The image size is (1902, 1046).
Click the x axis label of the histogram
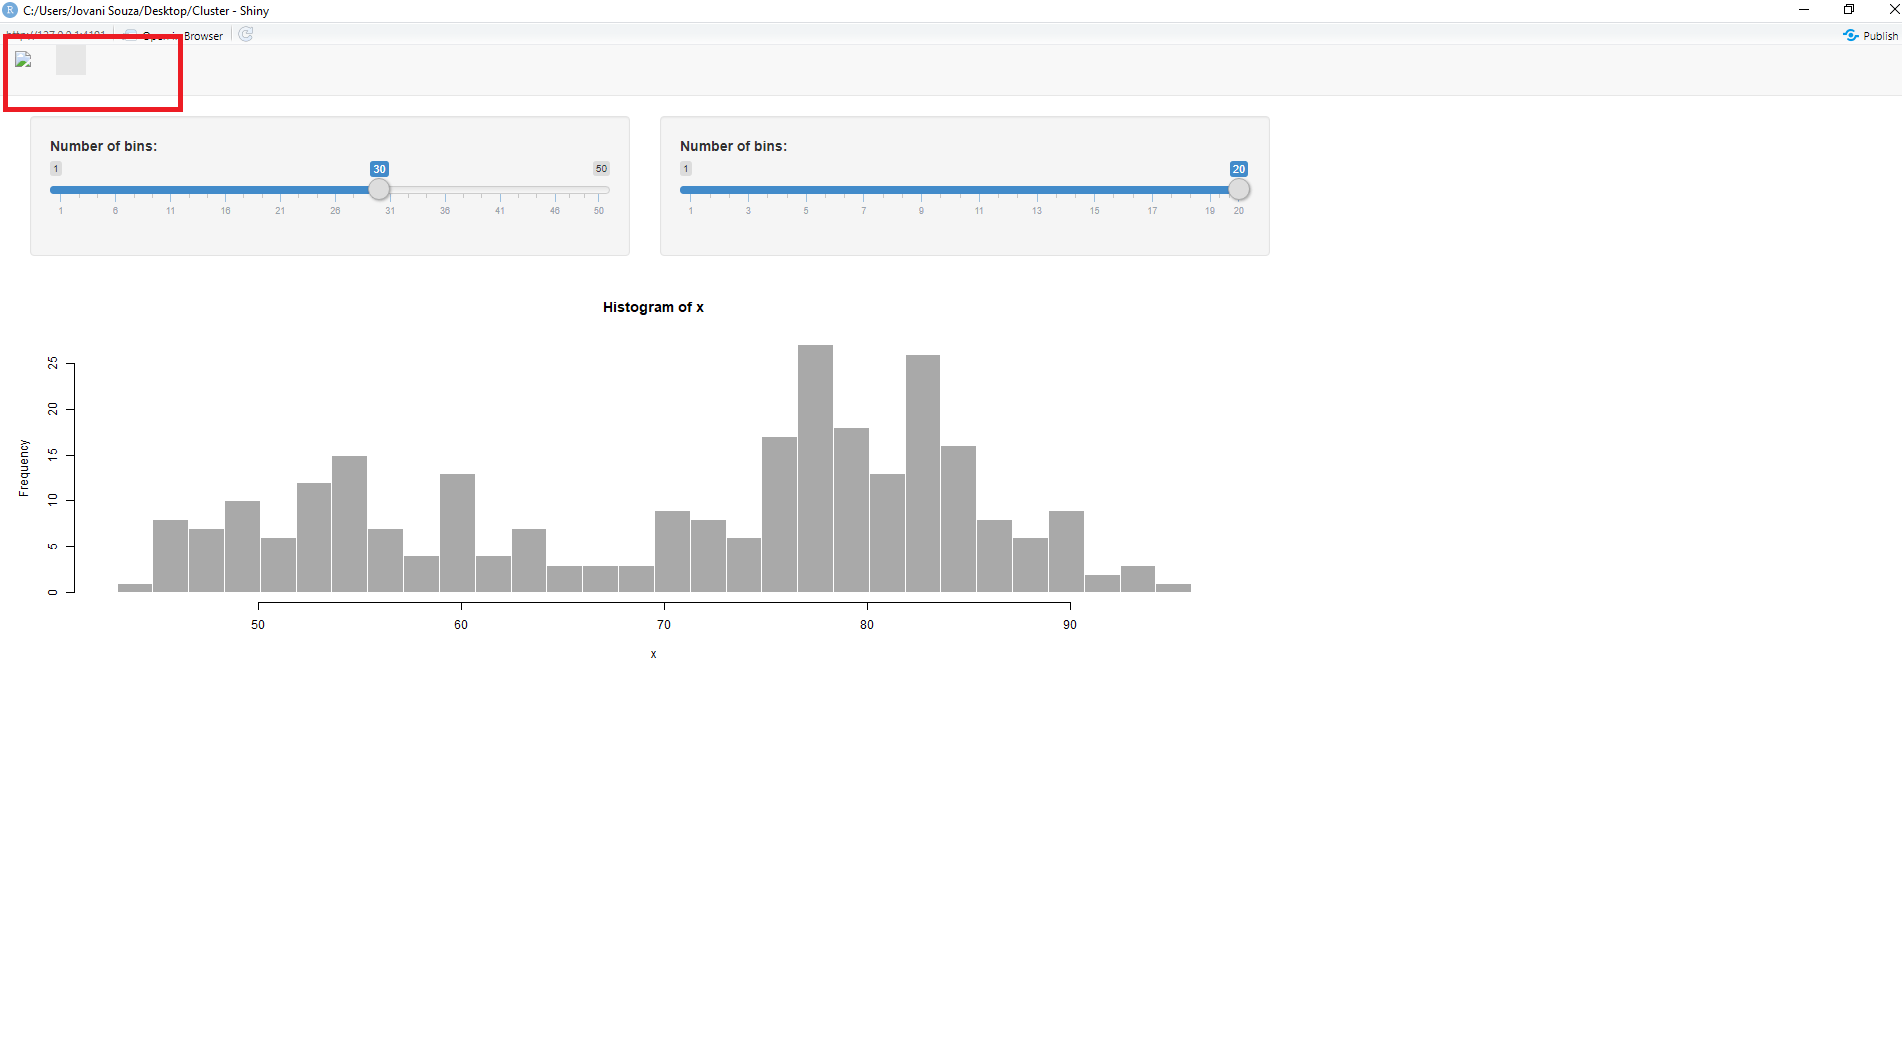[x=653, y=653]
